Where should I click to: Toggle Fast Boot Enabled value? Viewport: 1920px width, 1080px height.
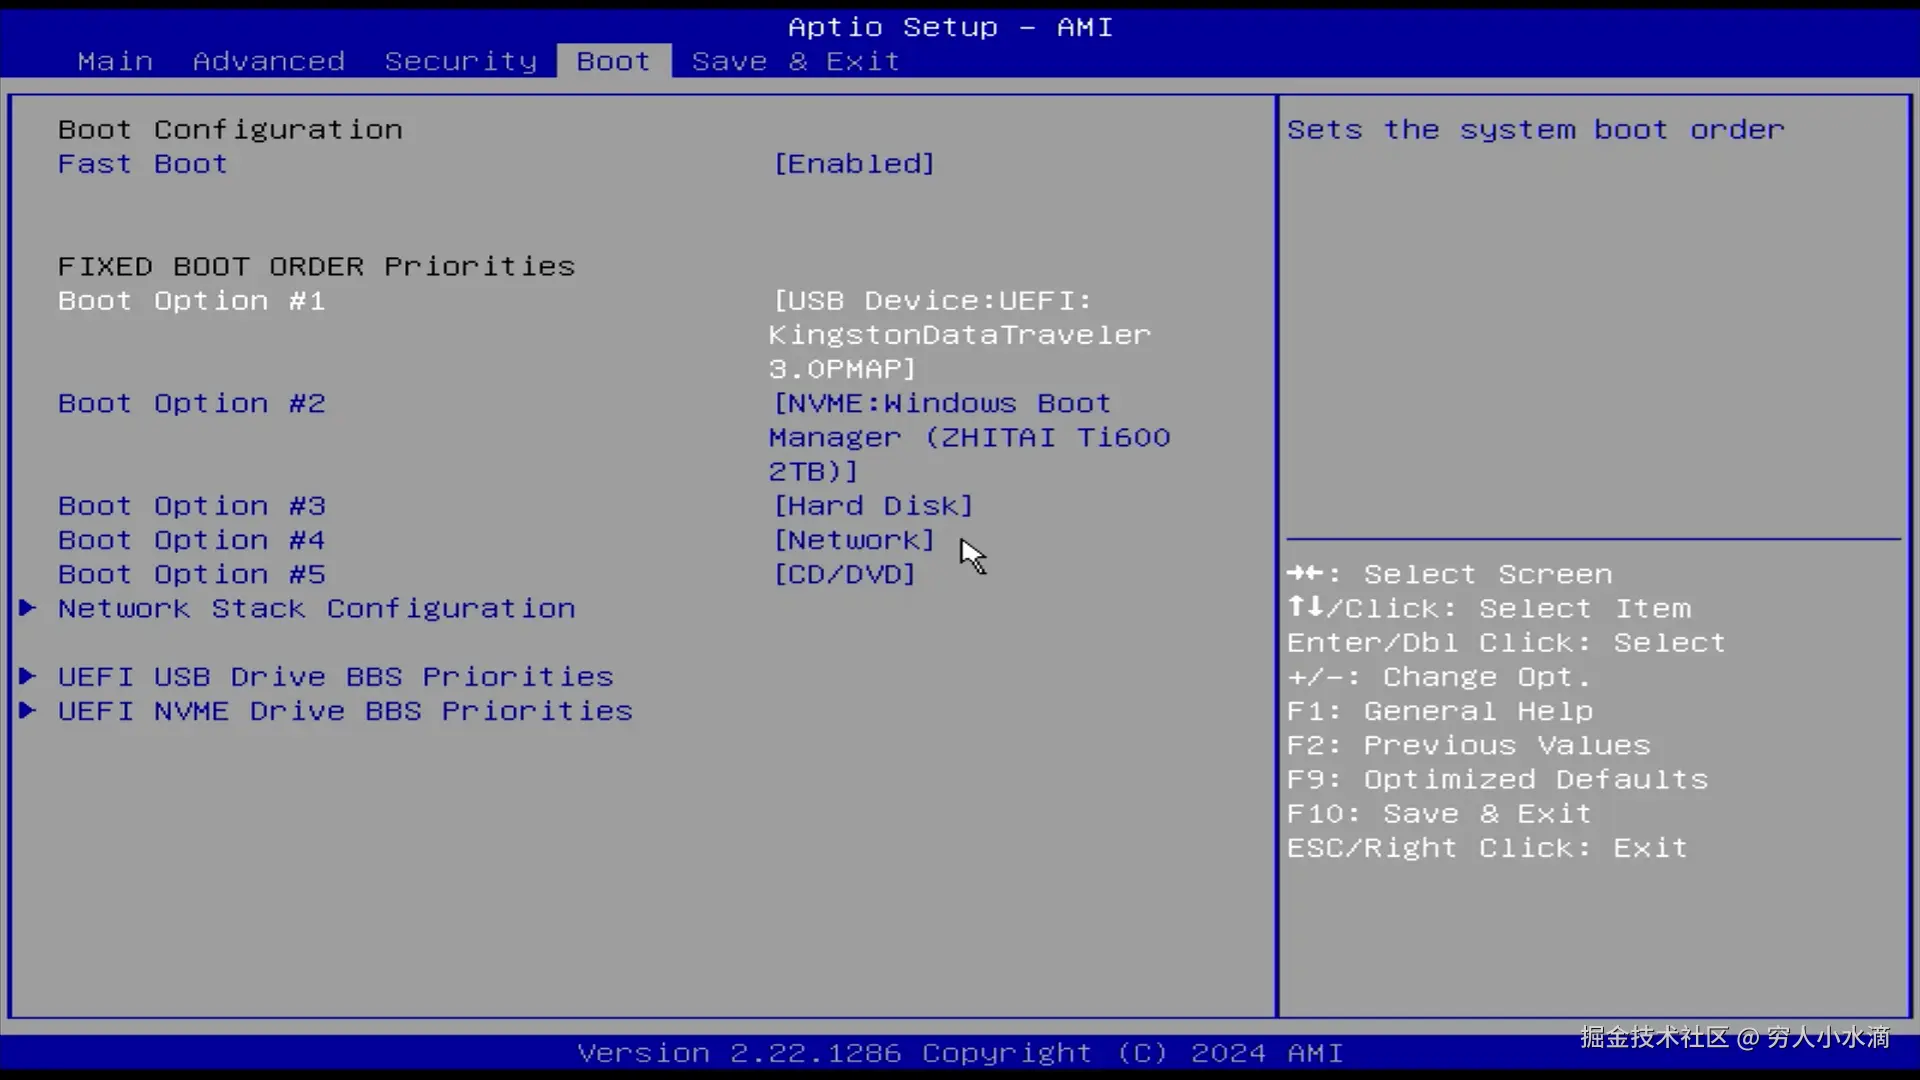tap(854, 164)
